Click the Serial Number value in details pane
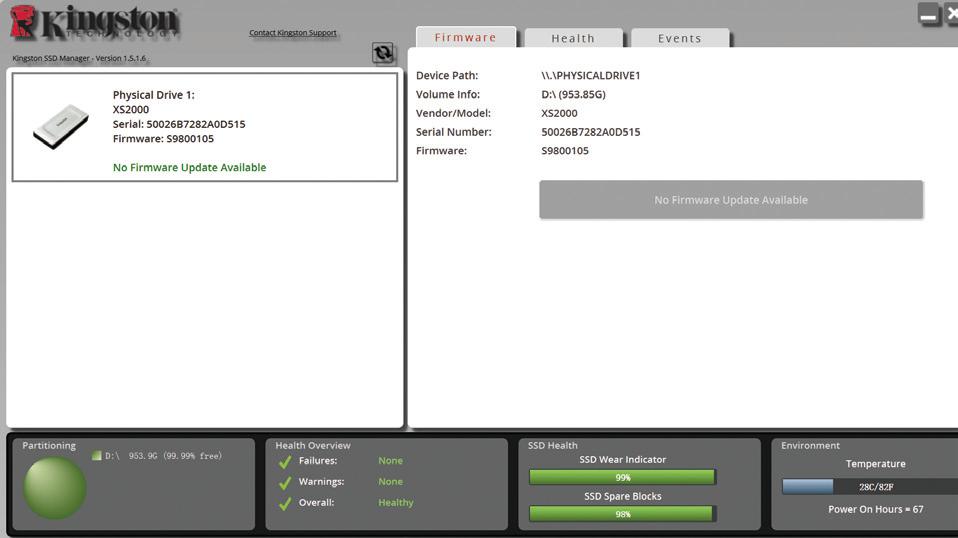958x538 pixels. tap(591, 132)
